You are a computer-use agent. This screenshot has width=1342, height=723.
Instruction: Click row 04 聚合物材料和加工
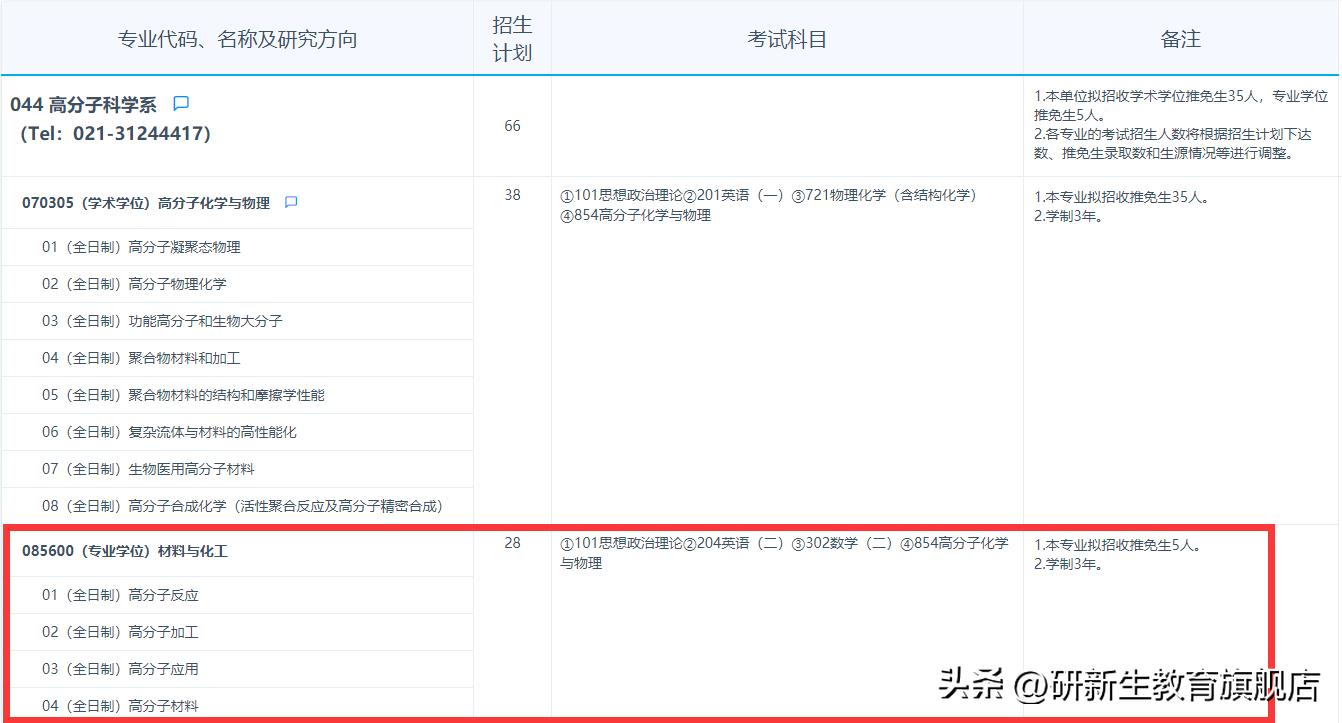pos(144,358)
